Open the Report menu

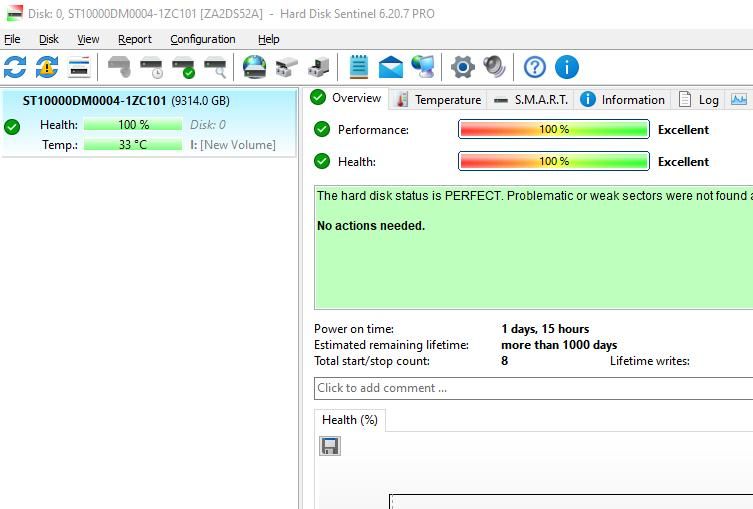pyautogui.click(x=135, y=39)
